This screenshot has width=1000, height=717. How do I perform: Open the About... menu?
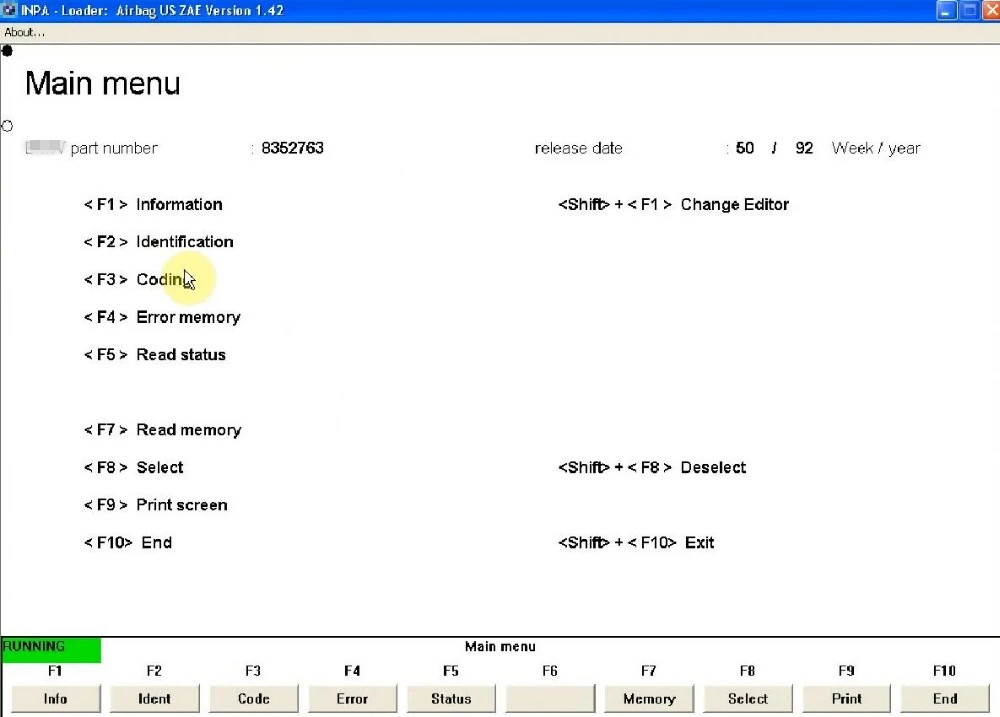pyautogui.click(x=24, y=33)
